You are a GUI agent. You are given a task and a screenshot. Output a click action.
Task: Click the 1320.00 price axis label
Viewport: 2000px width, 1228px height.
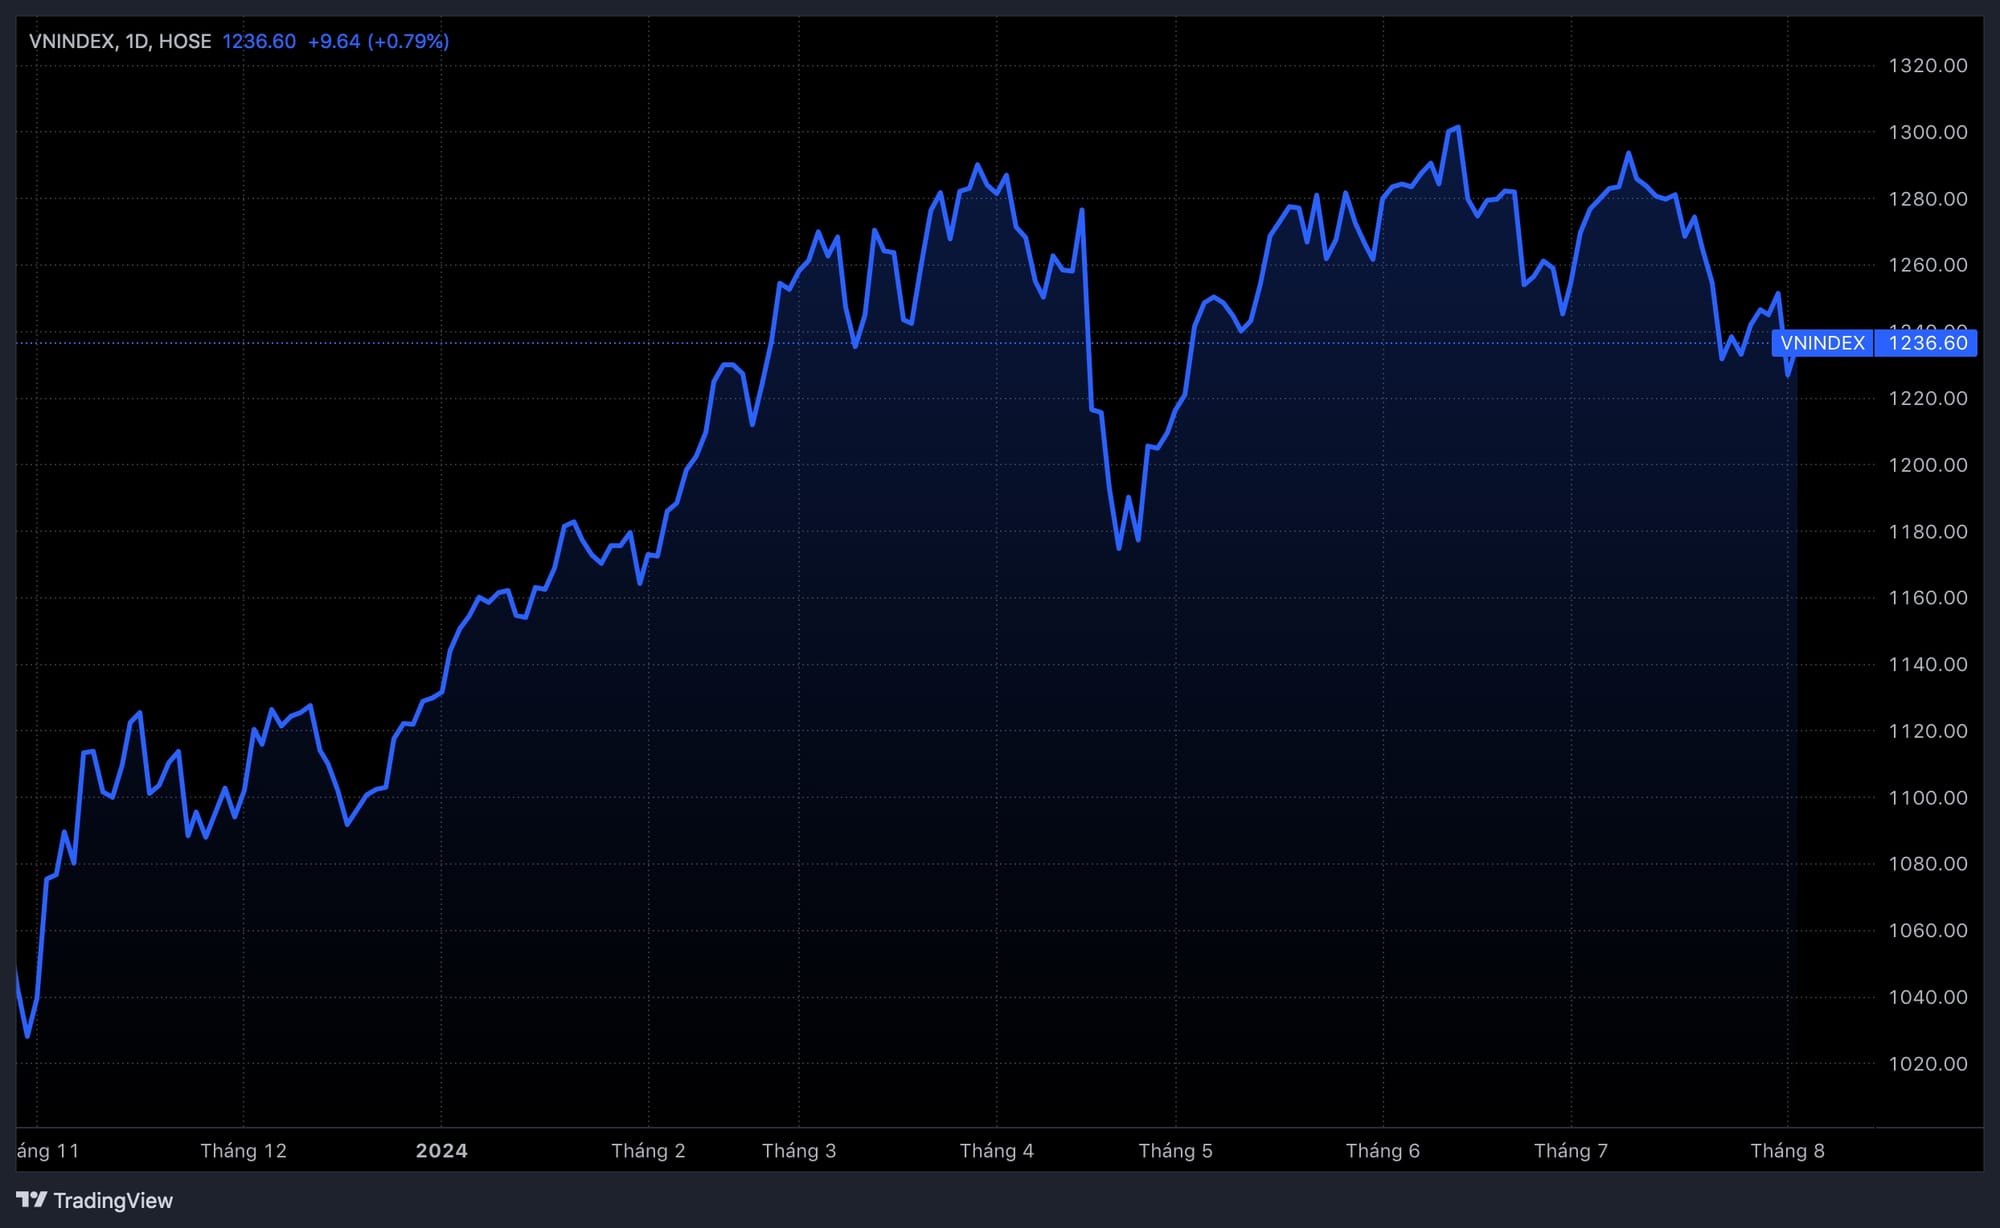point(1927,66)
